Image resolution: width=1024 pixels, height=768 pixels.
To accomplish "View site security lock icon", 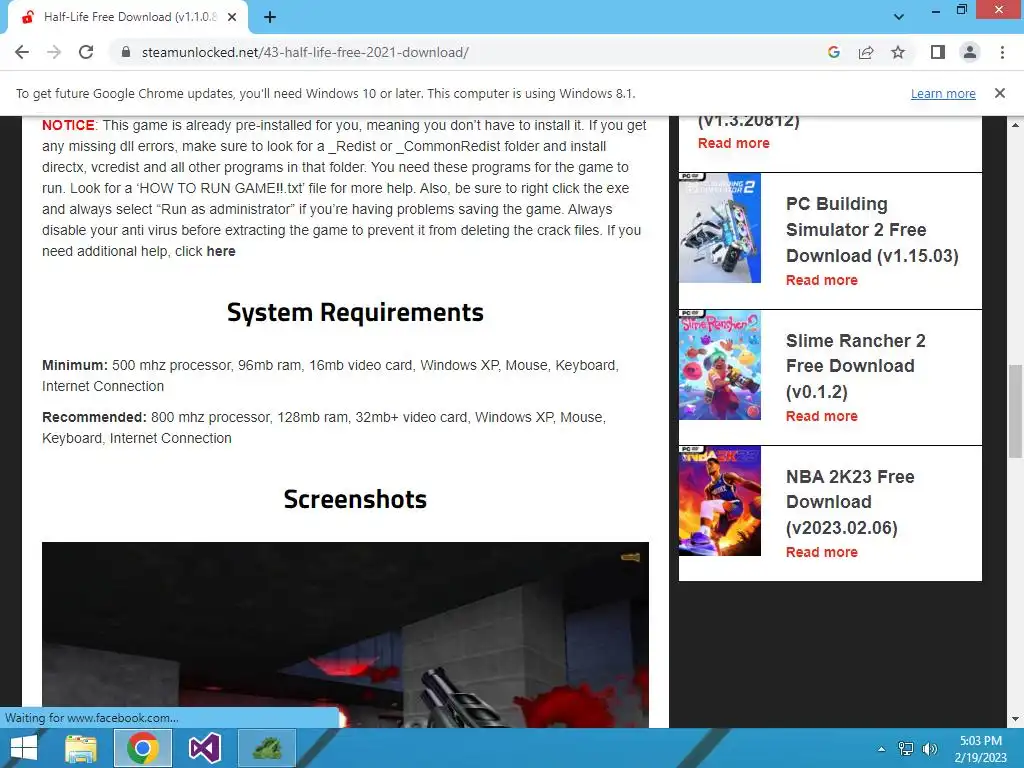I will (126, 52).
